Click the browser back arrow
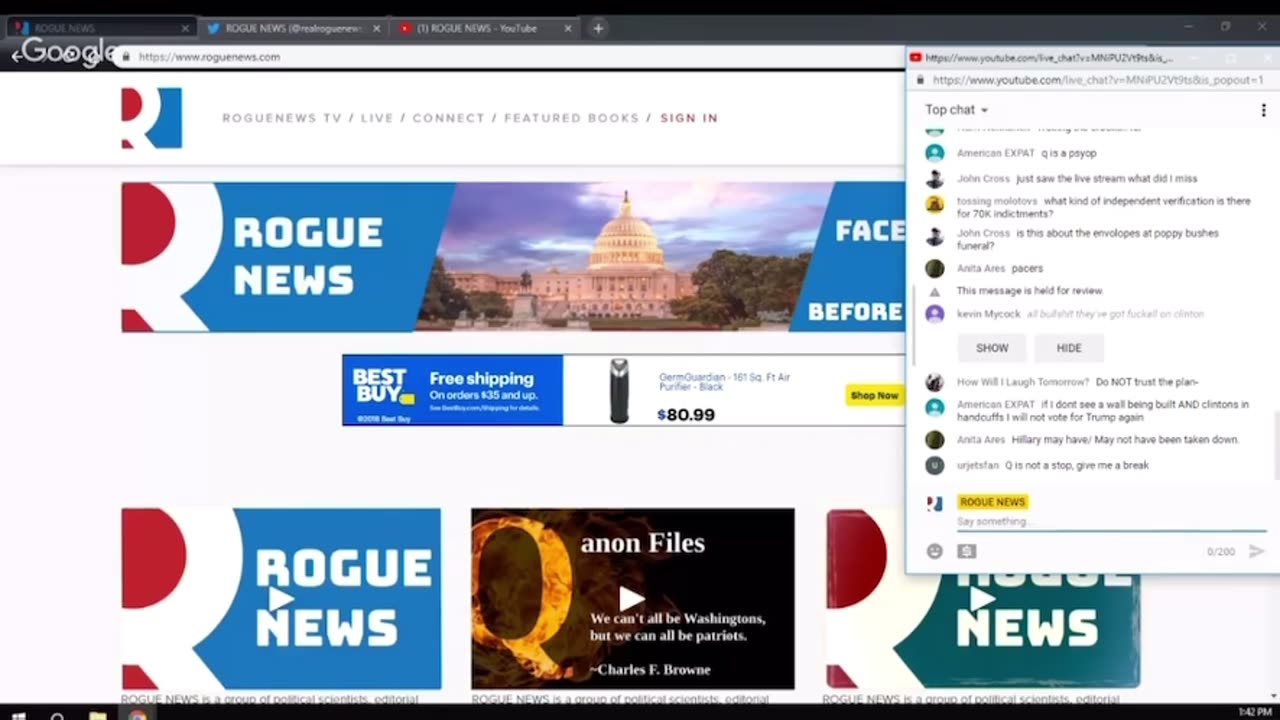This screenshot has height=720, width=1280. [16, 55]
